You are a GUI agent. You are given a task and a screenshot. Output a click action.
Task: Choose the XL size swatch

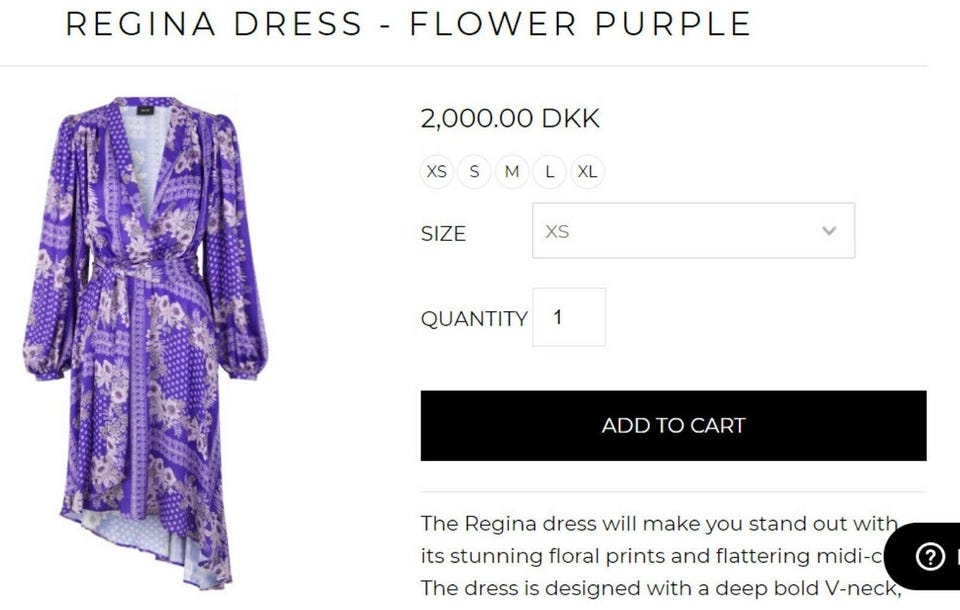click(x=587, y=172)
